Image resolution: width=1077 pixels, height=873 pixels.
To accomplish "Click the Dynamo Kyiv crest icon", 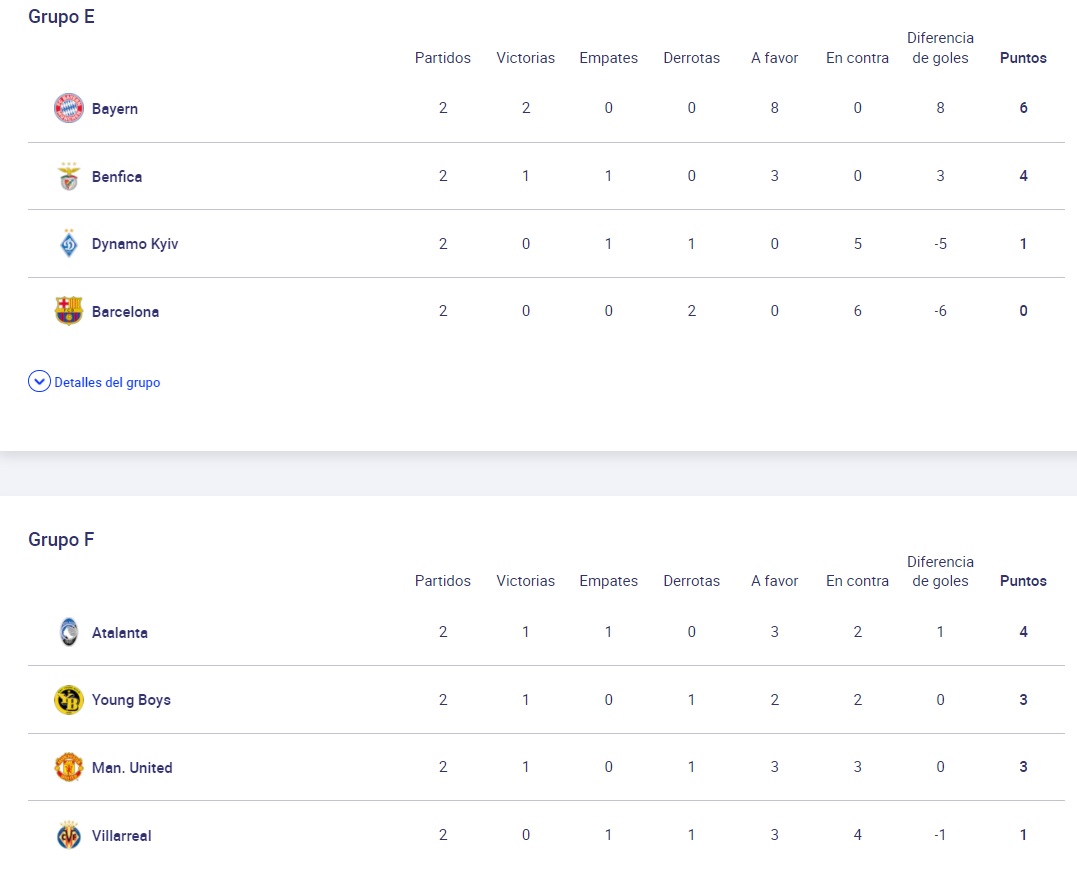I will pyautogui.click(x=68, y=244).
